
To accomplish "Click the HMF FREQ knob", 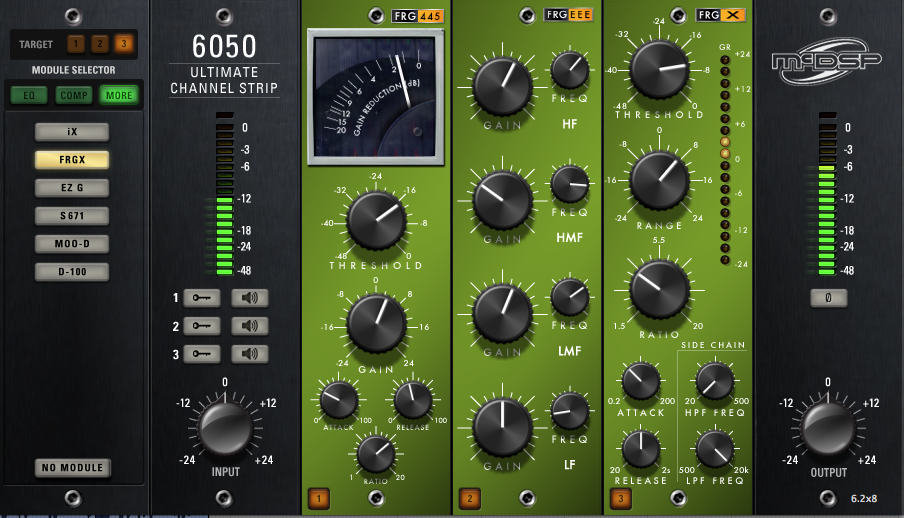I will point(570,184).
